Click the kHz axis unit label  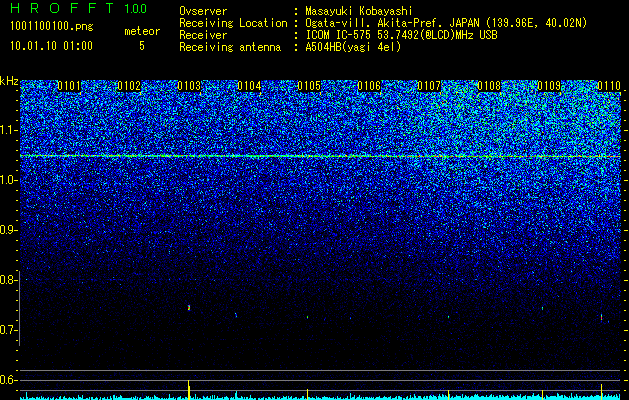9,81
